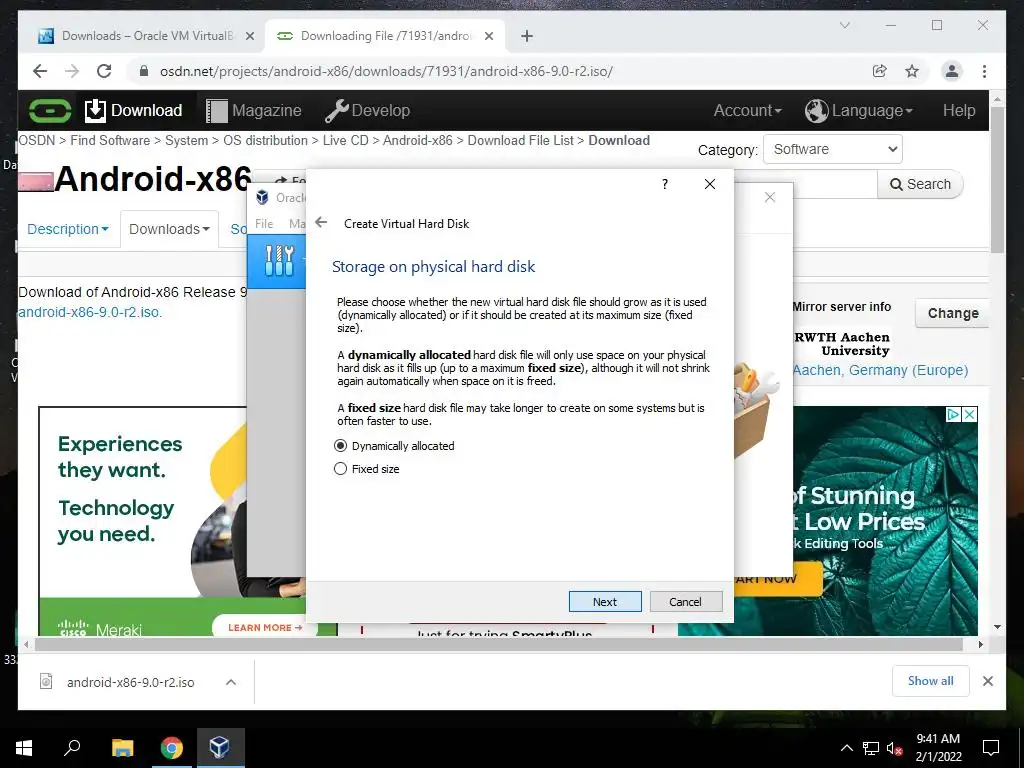This screenshot has height=768, width=1024.
Task: Click the address bar URL
Action: (386, 71)
